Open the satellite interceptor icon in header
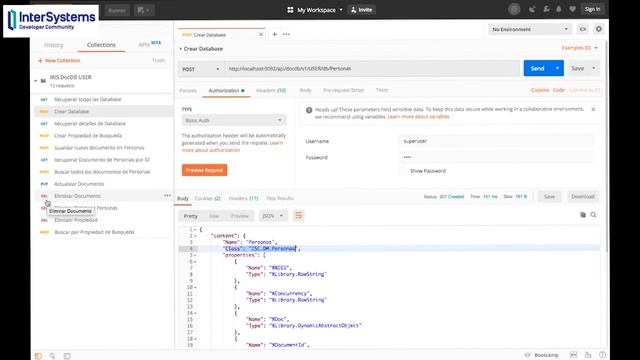The width and height of the screenshot is (640, 360). 532,9
